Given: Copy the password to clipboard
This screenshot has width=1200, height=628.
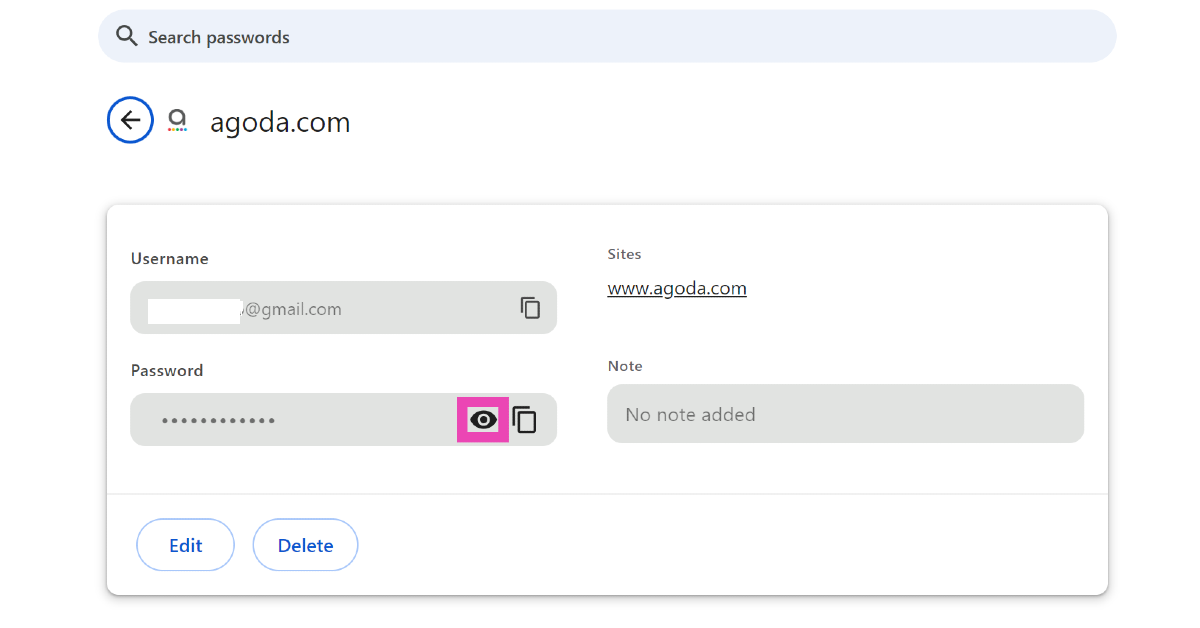Looking at the screenshot, I should click(525, 420).
